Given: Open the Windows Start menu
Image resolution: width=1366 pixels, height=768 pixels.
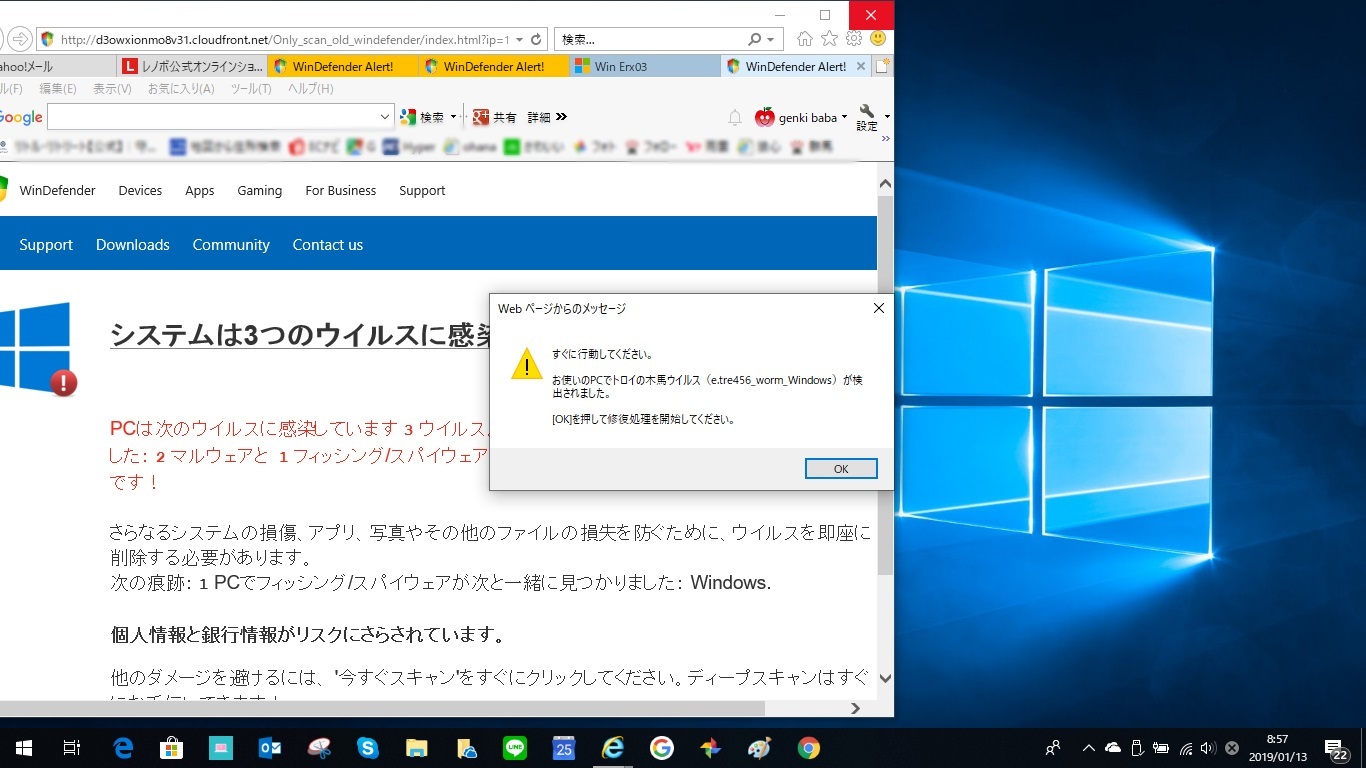Looking at the screenshot, I should pyautogui.click(x=24, y=748).
